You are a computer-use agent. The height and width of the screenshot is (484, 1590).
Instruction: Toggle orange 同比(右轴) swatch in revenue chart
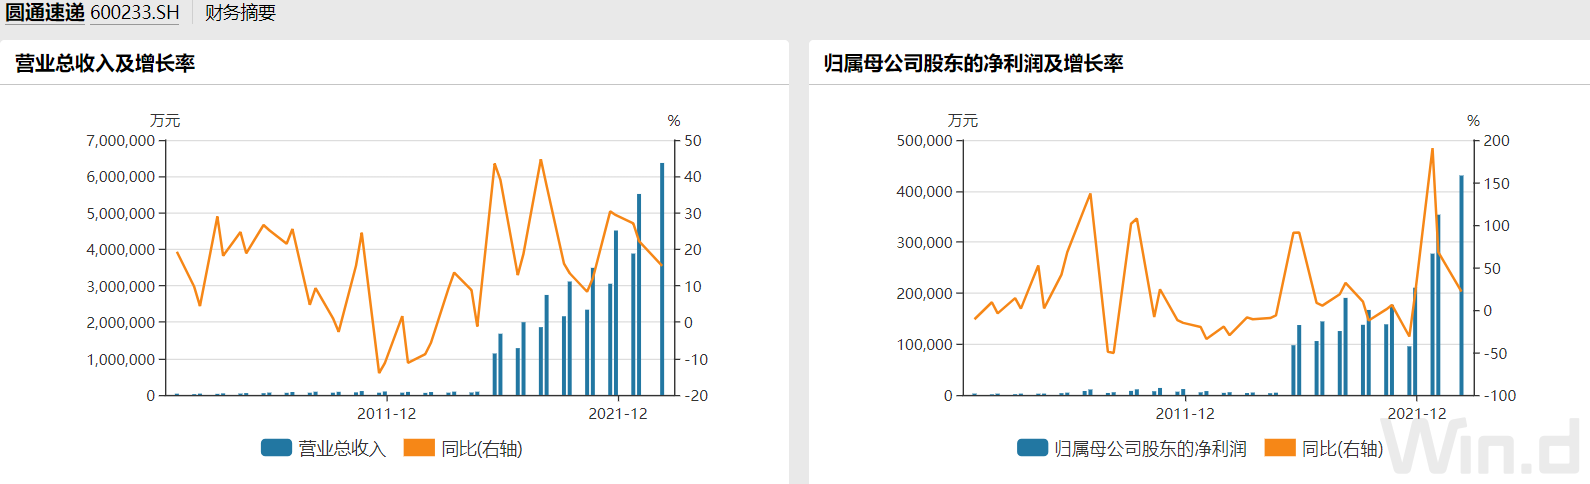[419, 448]
